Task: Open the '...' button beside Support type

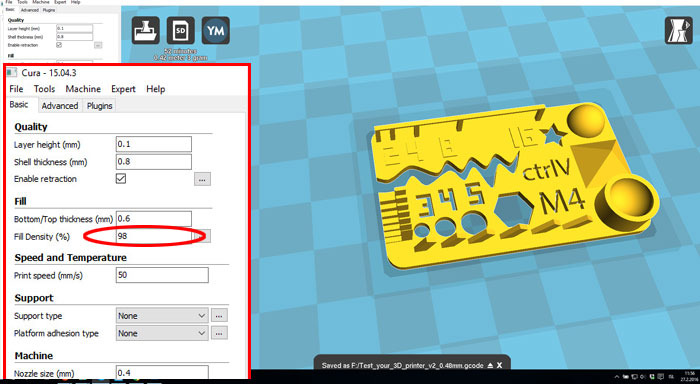Action: 219,315
